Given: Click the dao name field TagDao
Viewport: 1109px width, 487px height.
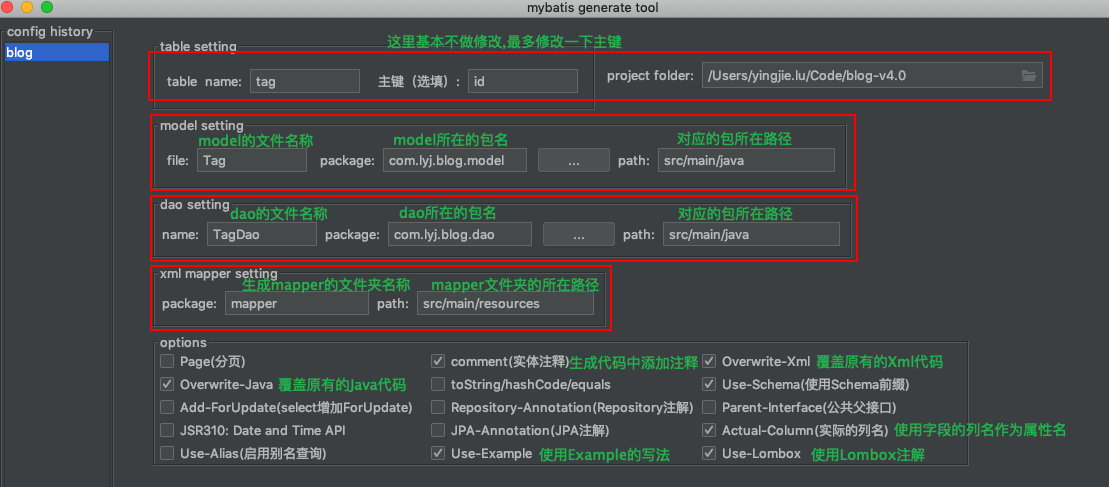Looking at the screenshot, I should coord(262,235).
